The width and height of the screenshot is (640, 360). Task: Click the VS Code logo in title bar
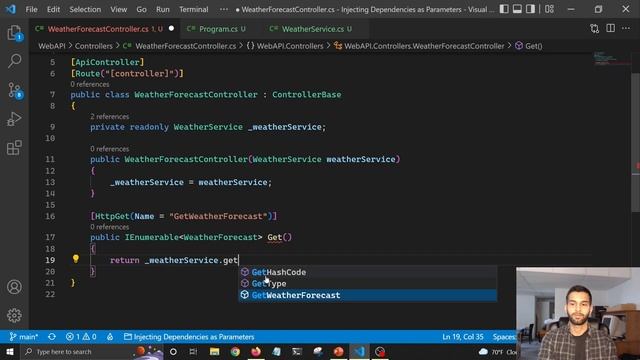pos(11,9)
